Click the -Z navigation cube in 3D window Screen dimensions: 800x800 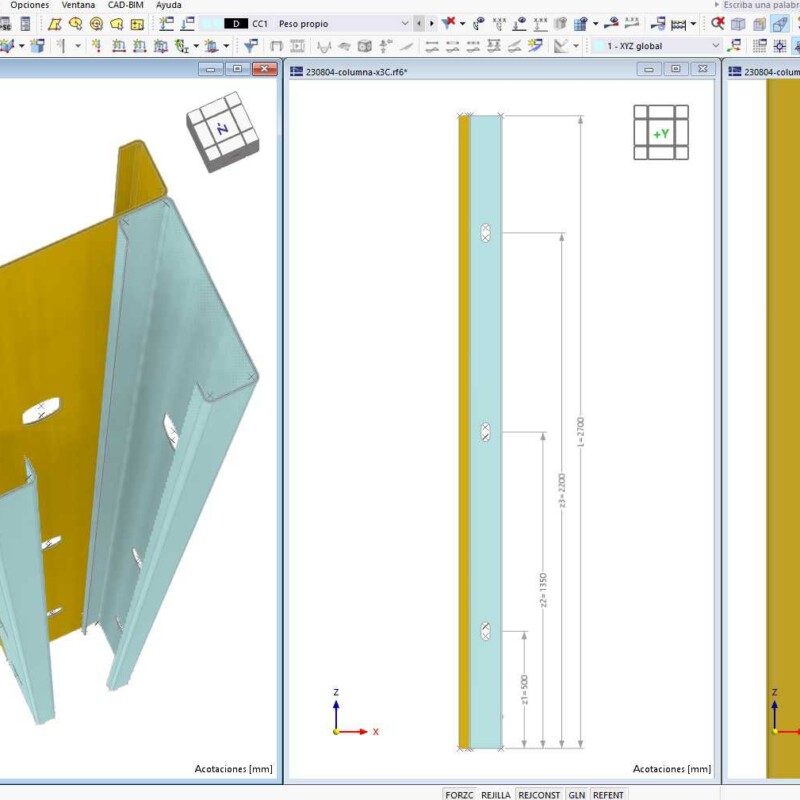point(222,132)
